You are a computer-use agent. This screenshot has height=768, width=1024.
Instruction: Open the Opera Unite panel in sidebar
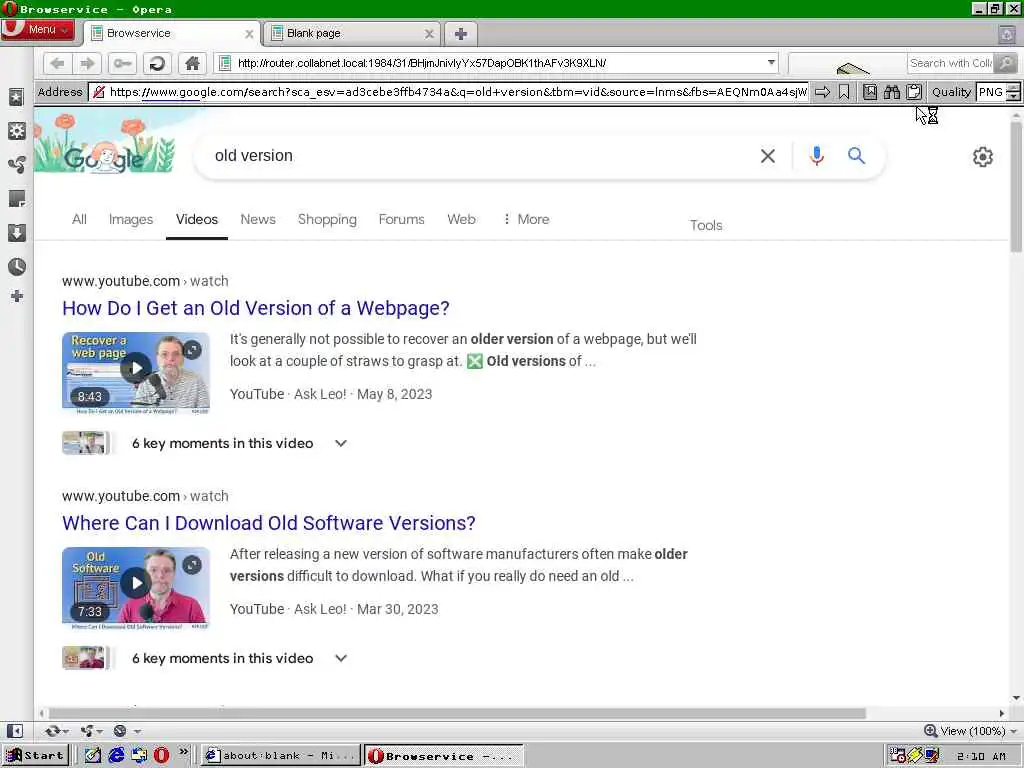[x=16, y=165]
